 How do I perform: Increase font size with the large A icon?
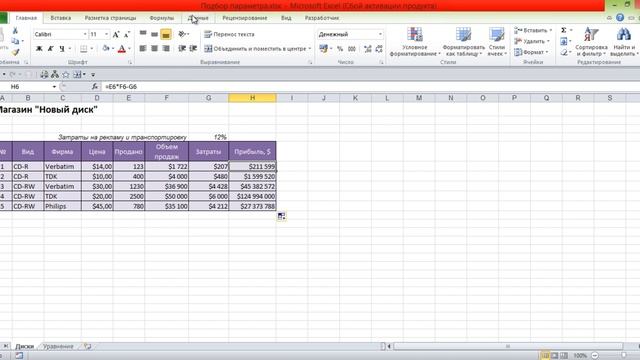pos(116,34)
